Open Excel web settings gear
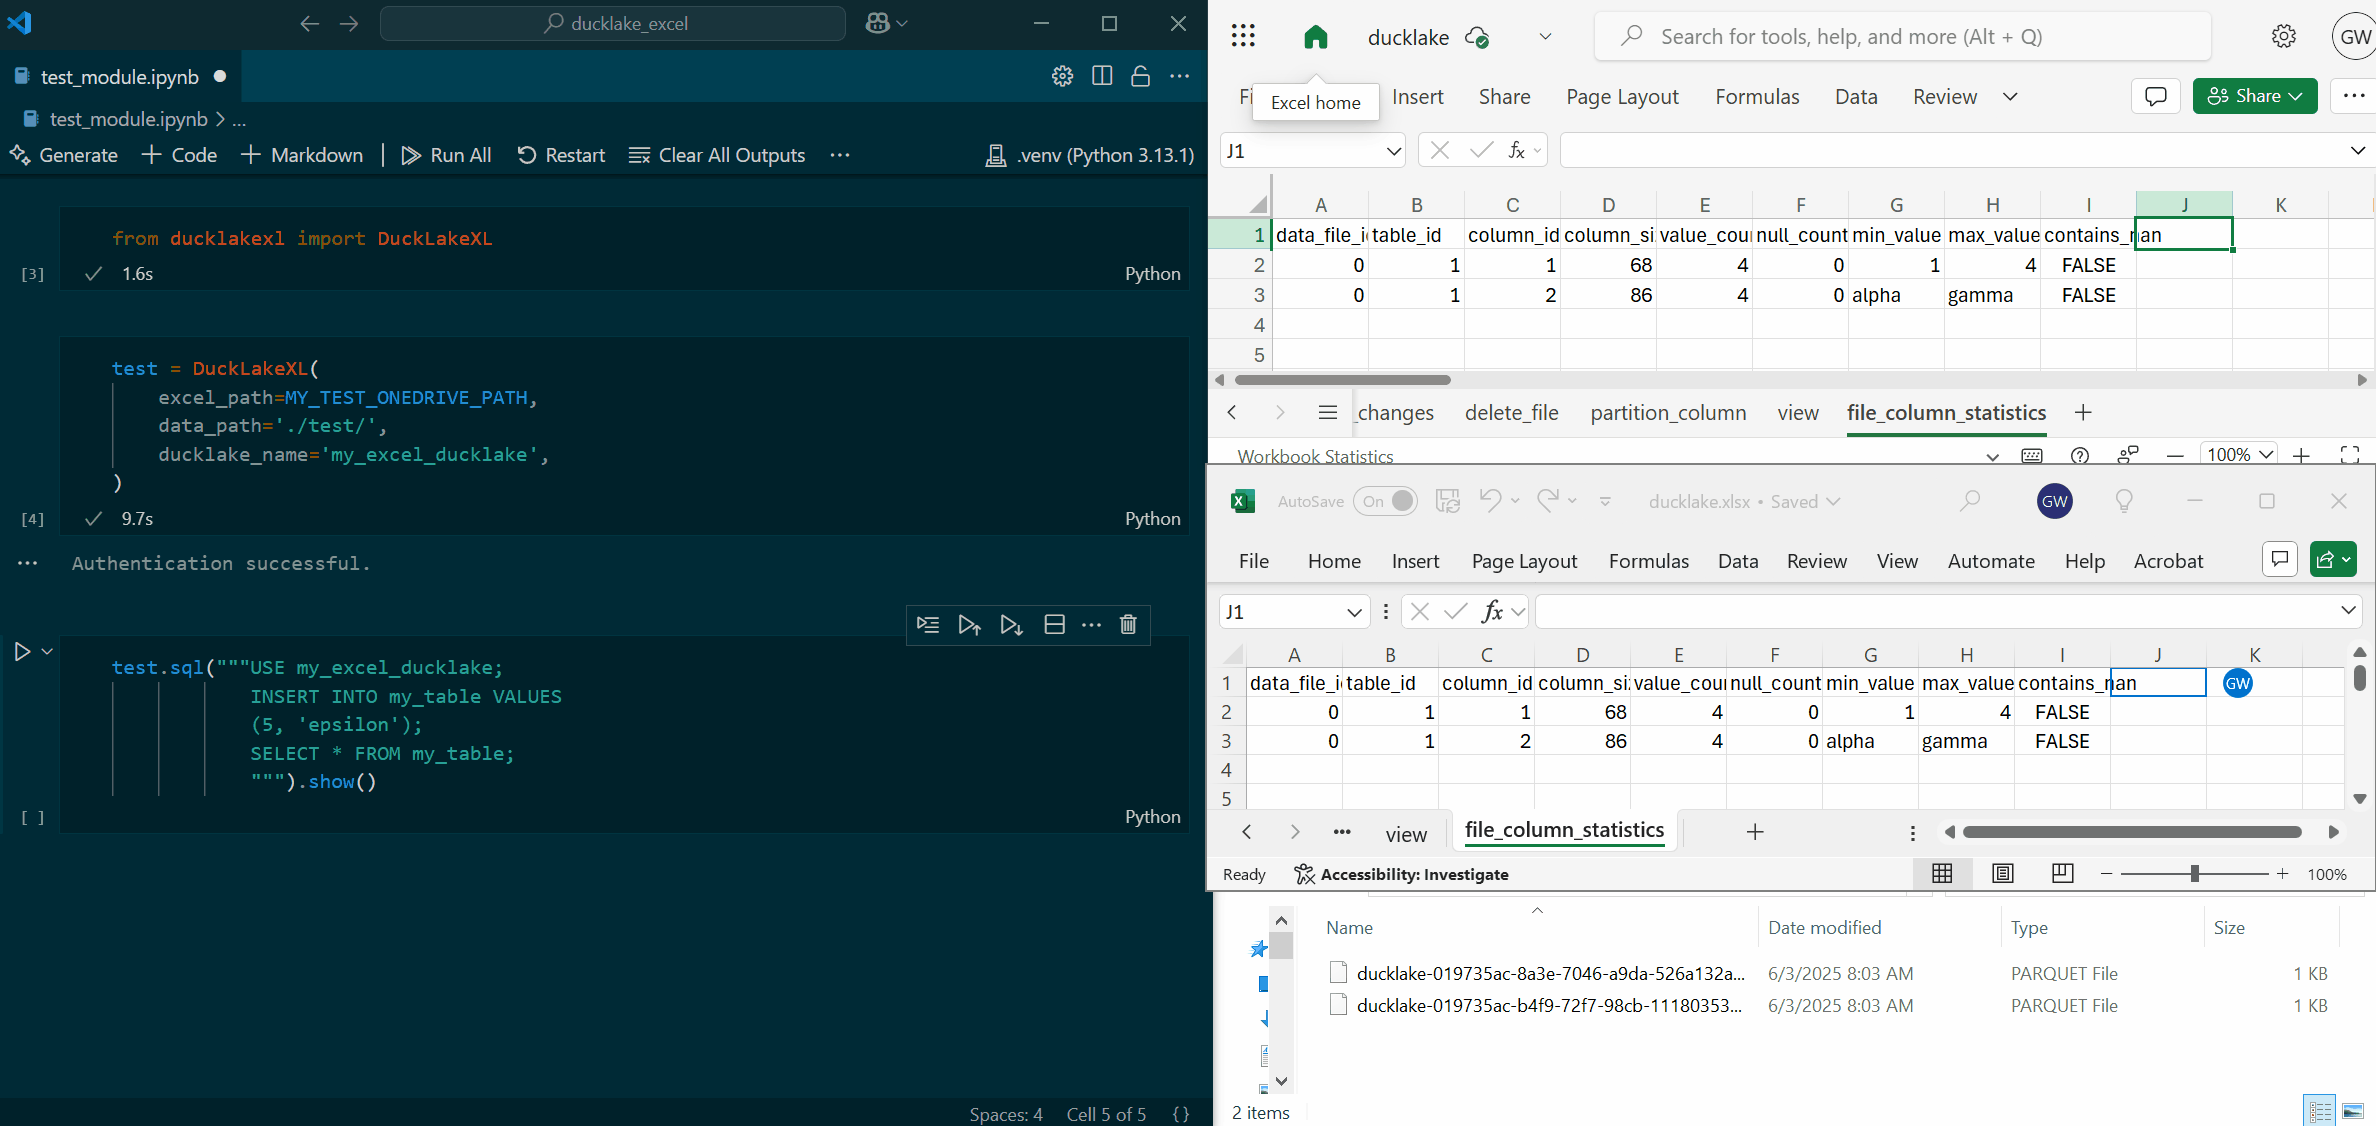Image resolution: width=2376 pixels, height=1126 pixels. point(2283,37)
